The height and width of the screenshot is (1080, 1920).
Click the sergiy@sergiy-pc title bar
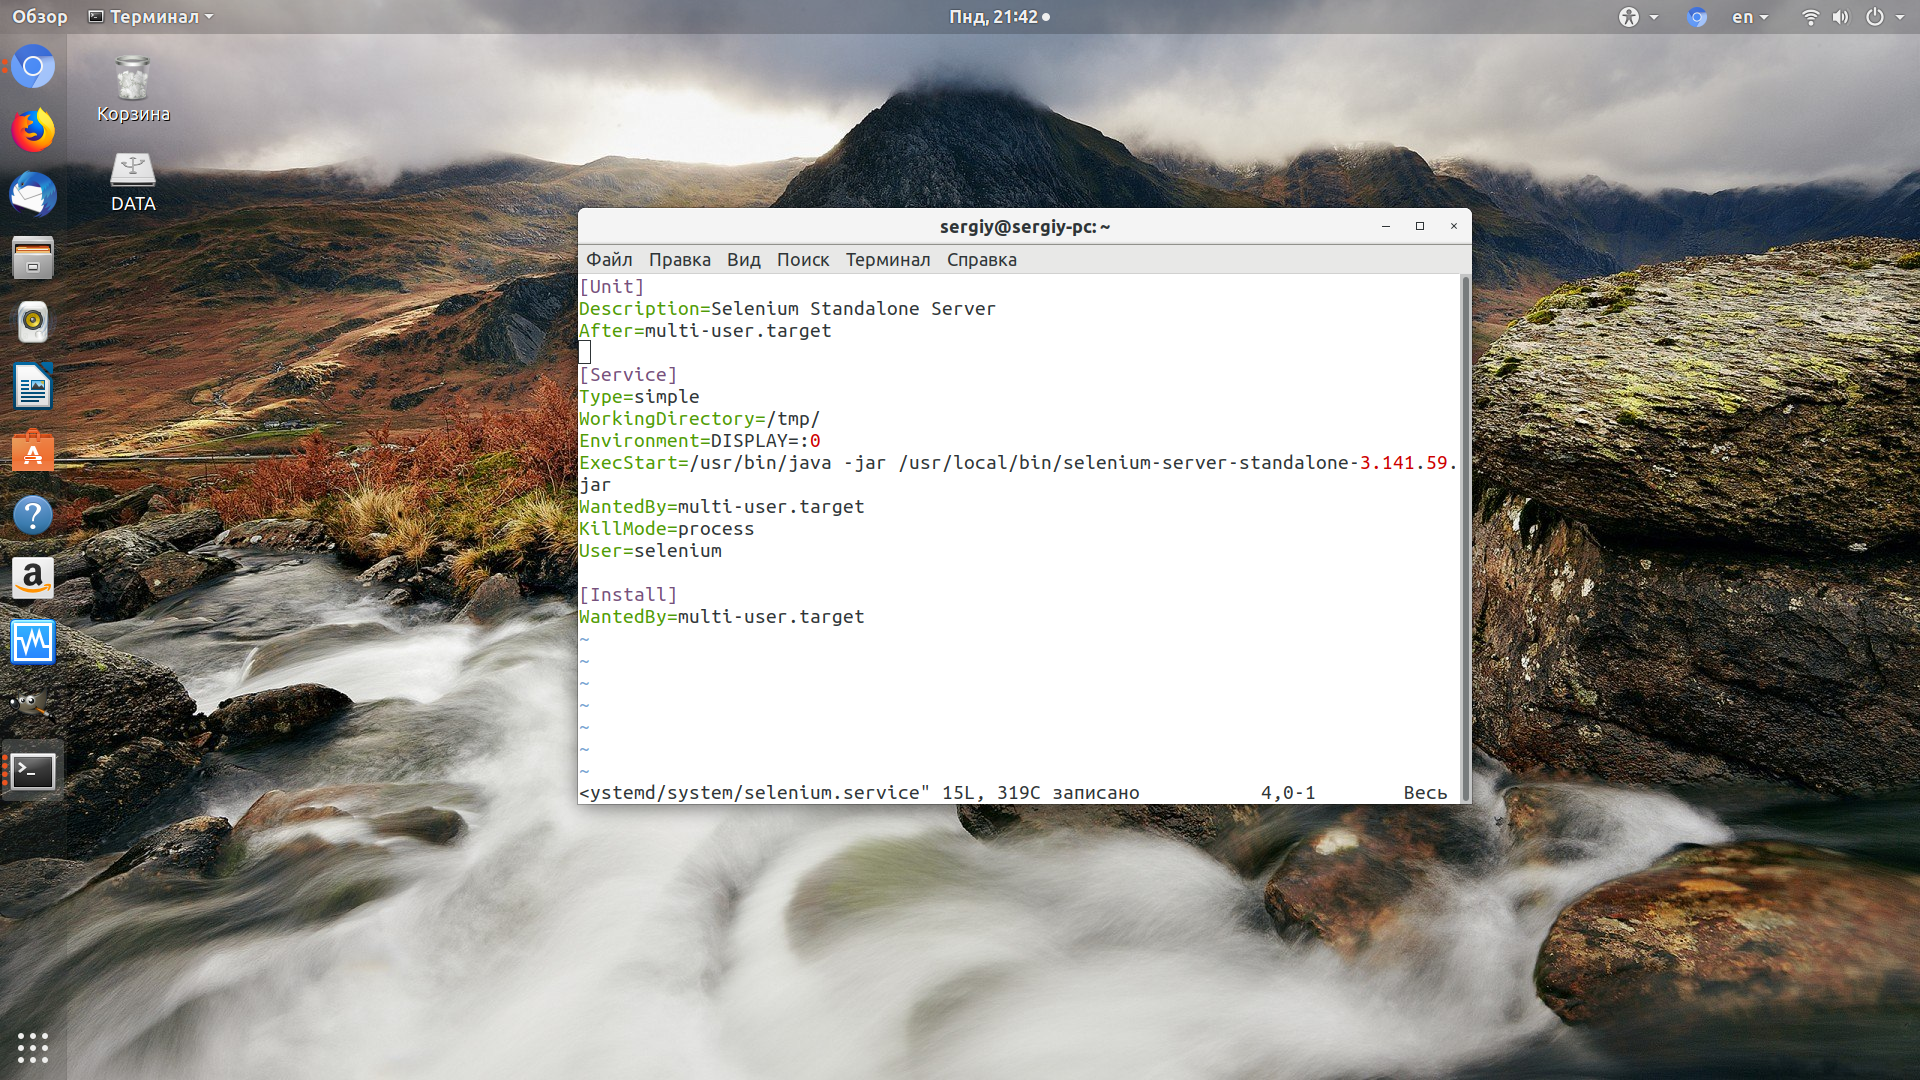point(1025,227)
